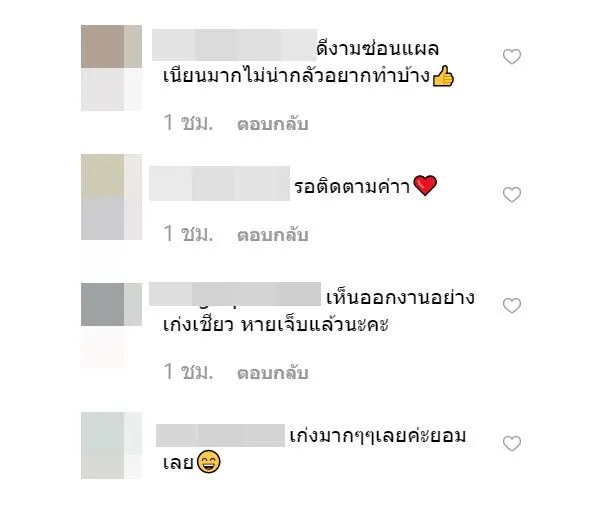Like the comment ending with thumbs-up emoji

tap(512, 57)
